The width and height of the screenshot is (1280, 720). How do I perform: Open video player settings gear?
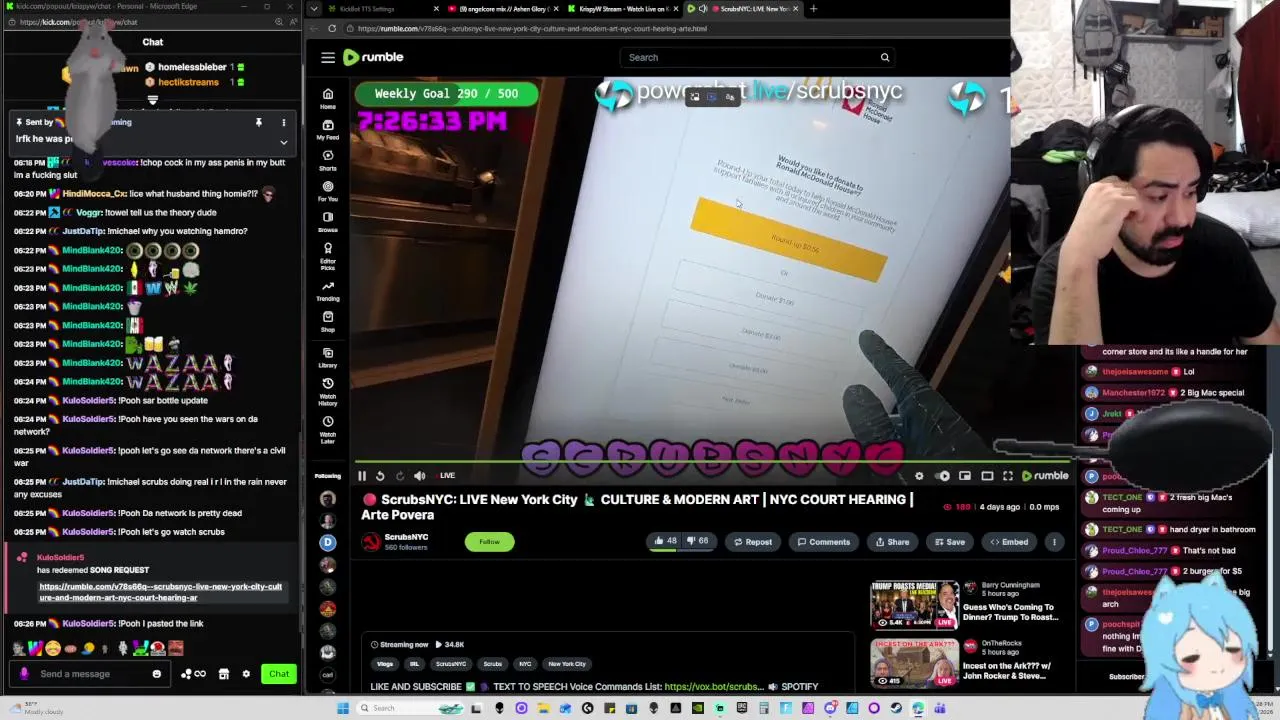tap(919, 476)
